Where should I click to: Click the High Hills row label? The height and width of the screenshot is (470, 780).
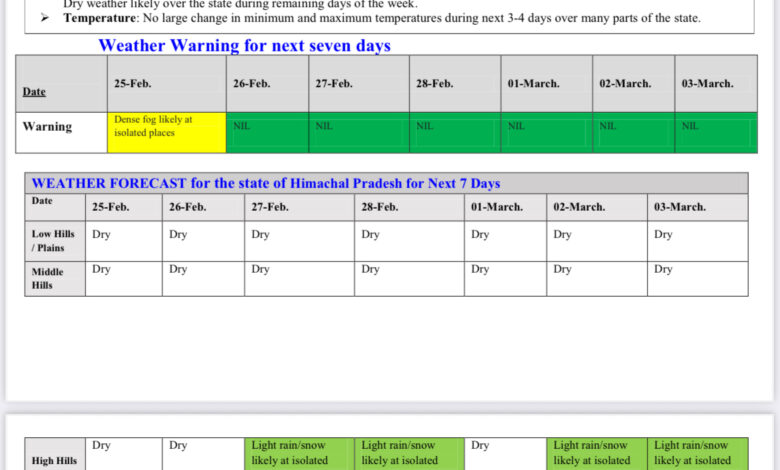coord(54,460)
